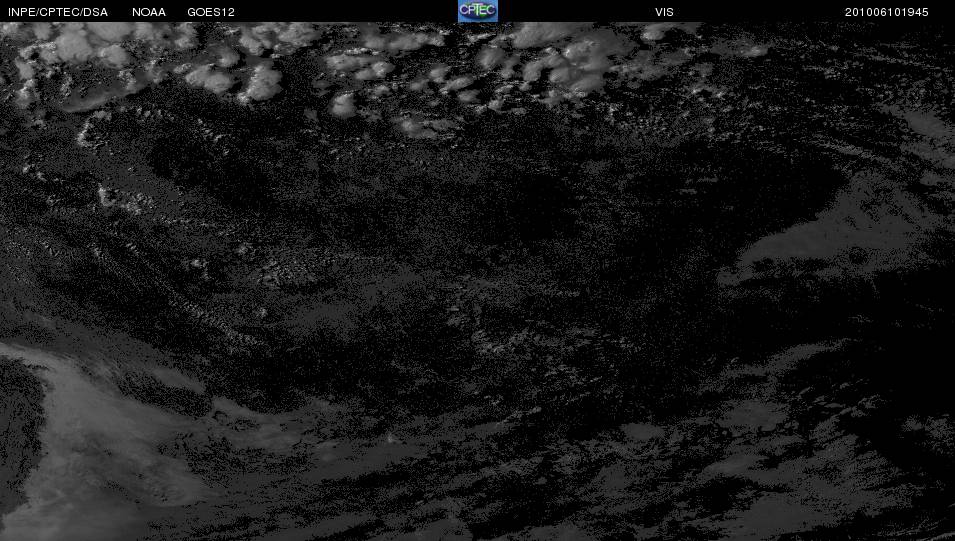Click the 201006101945 timestamp
This screenshot has height=541, width=955.
tap(887, 12)
